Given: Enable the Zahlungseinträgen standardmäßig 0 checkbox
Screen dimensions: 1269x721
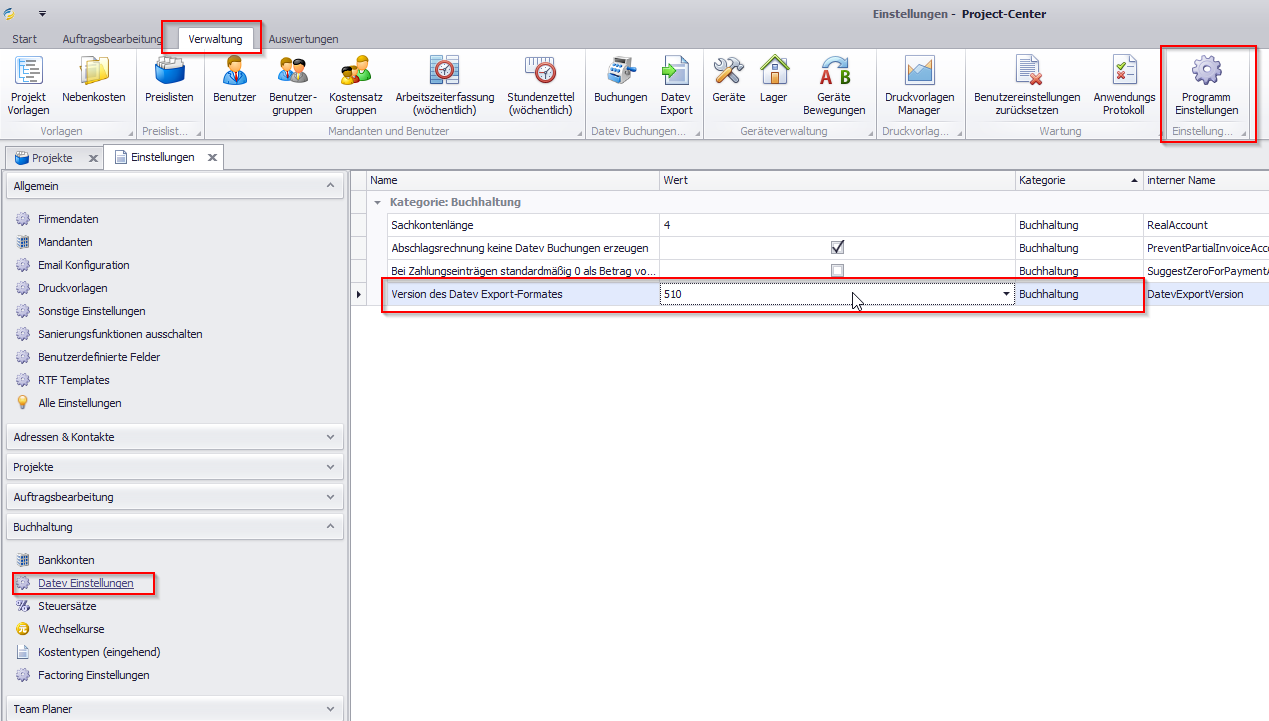Looking at the screenshot, I should point(837,271).
